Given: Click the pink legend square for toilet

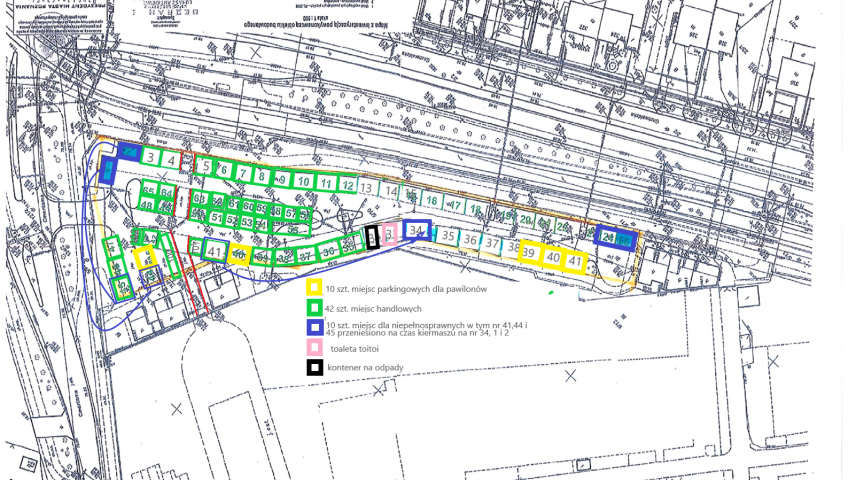Looking at the screenshot, I should click(x=315, y=348).
